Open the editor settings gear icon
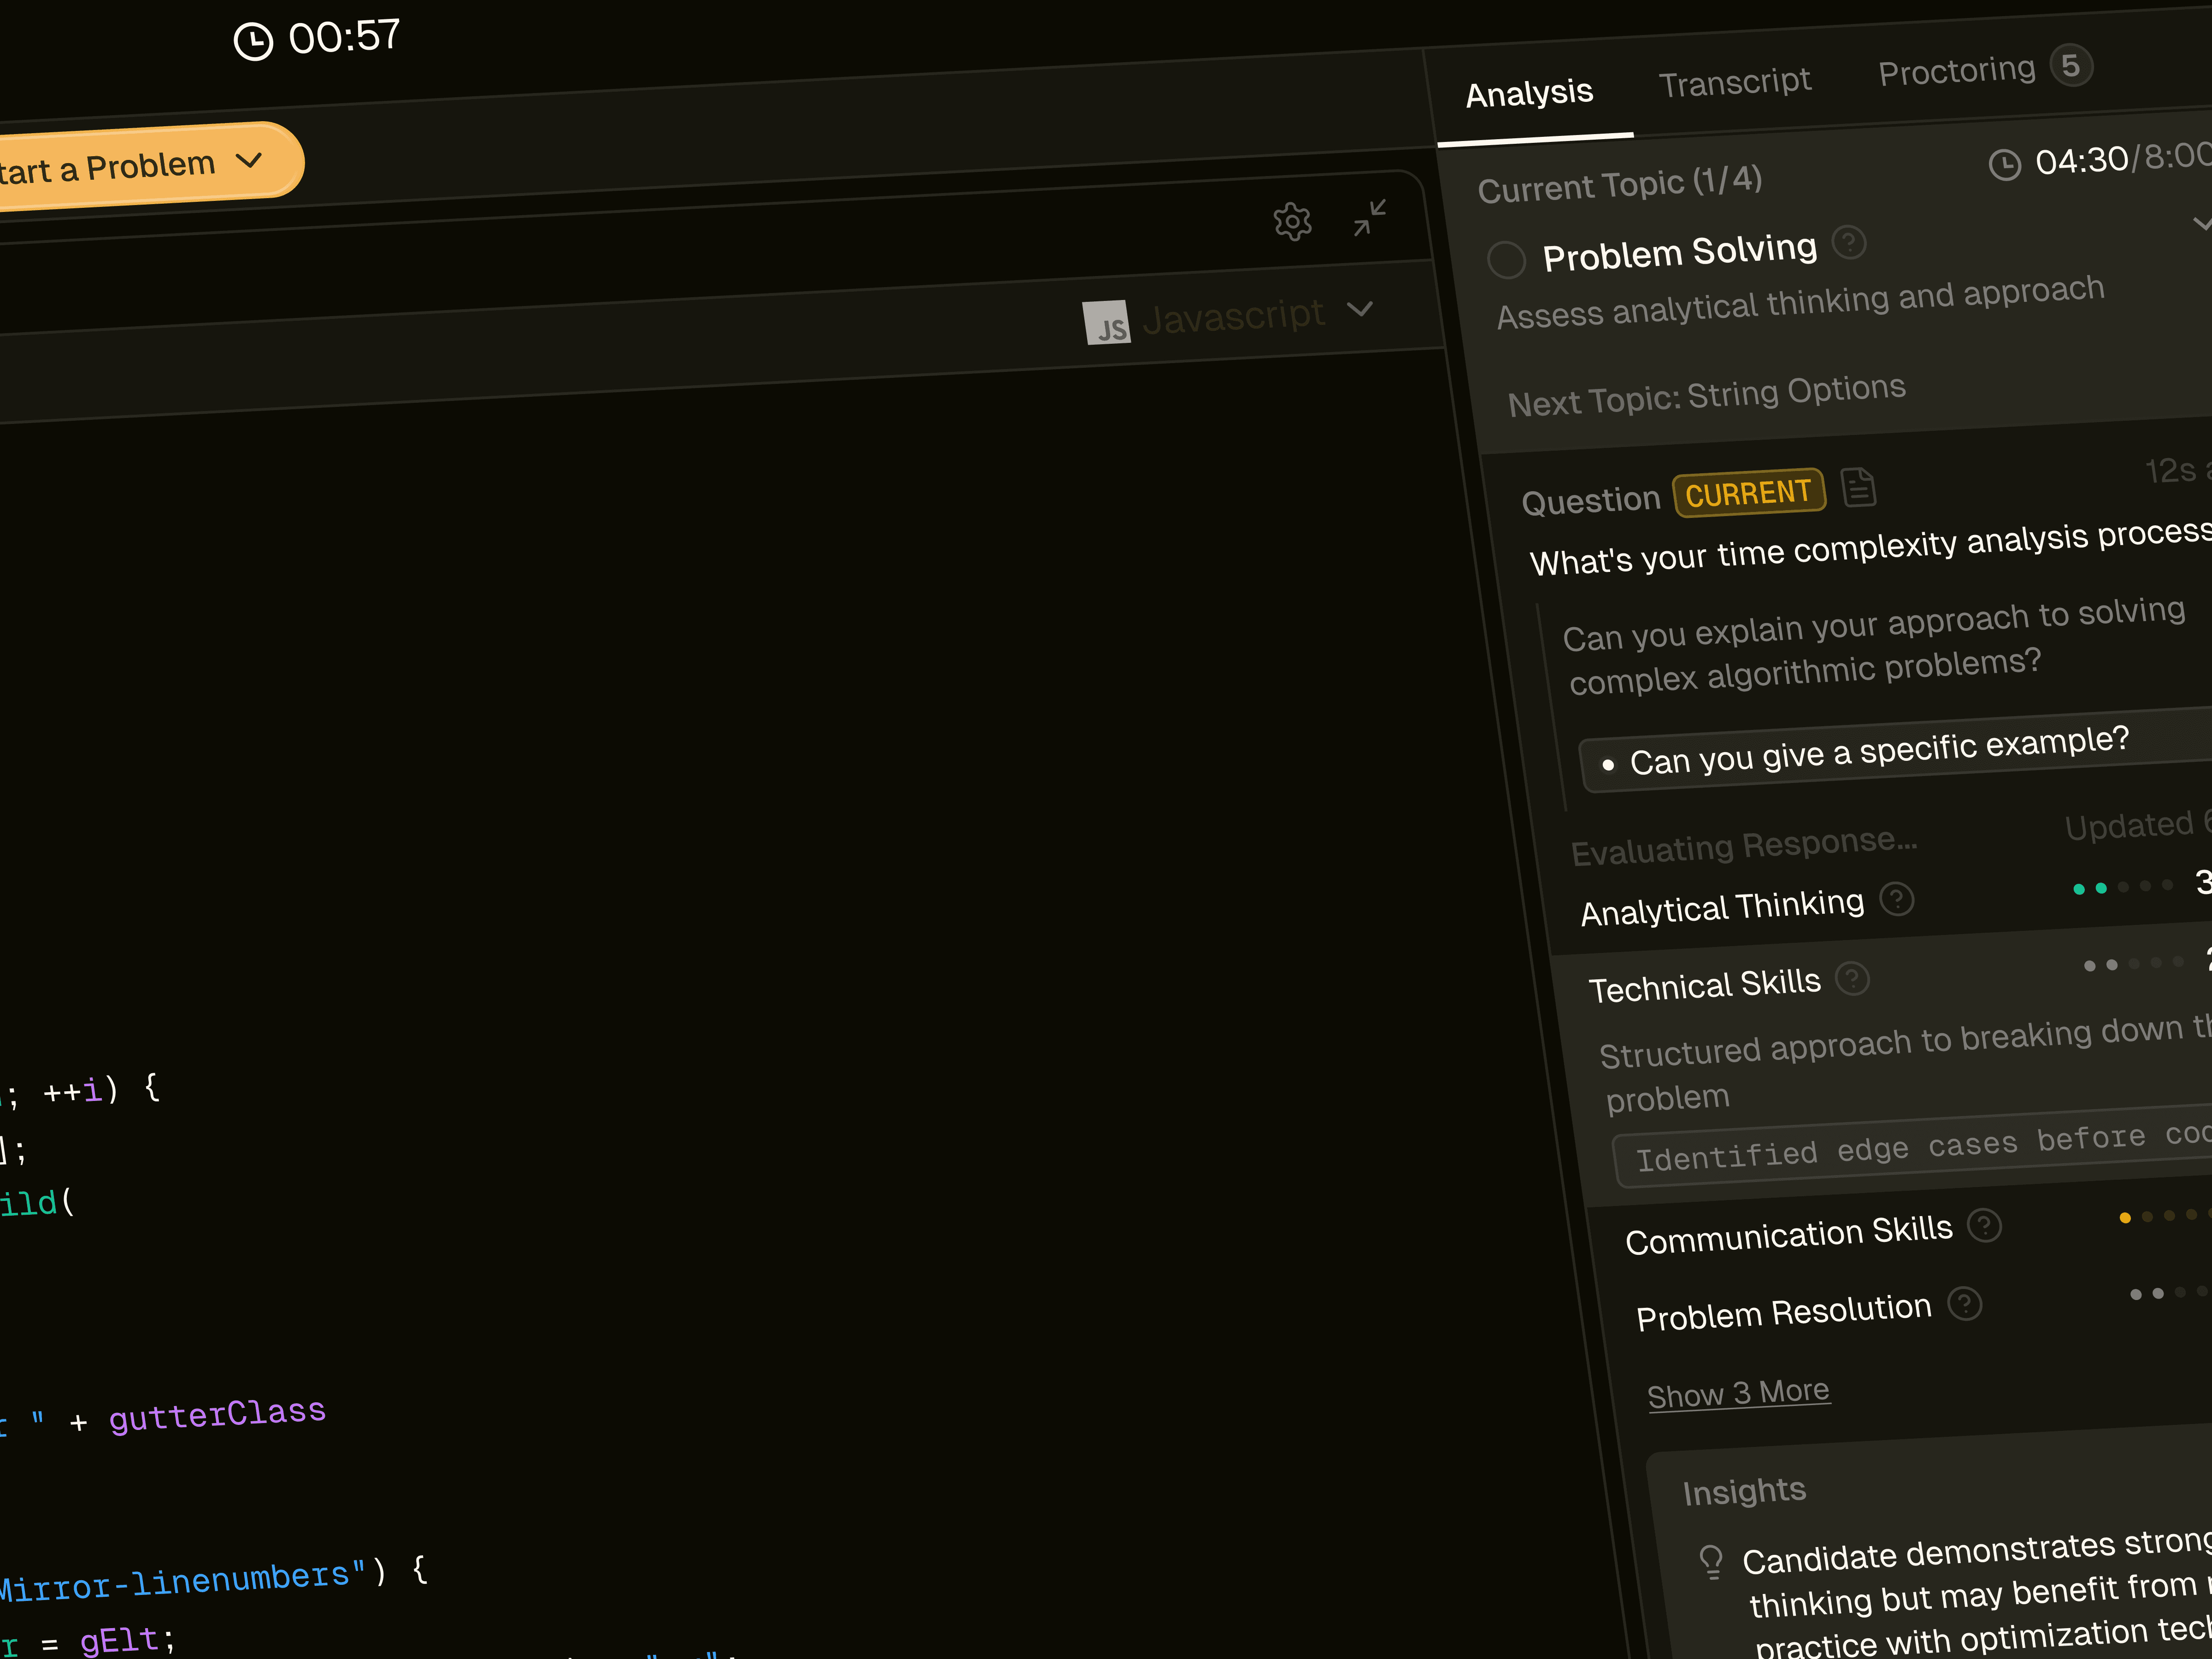The image size is (2212, 1659). click(x=1292, y=221)
